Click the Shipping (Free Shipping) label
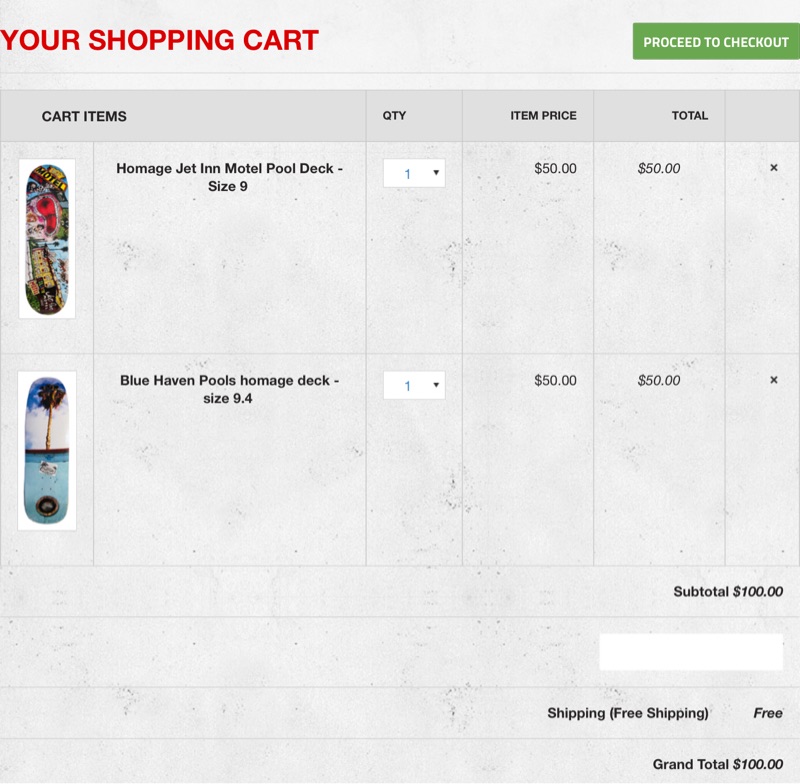800x784 pixels. (x=627, y=713)
